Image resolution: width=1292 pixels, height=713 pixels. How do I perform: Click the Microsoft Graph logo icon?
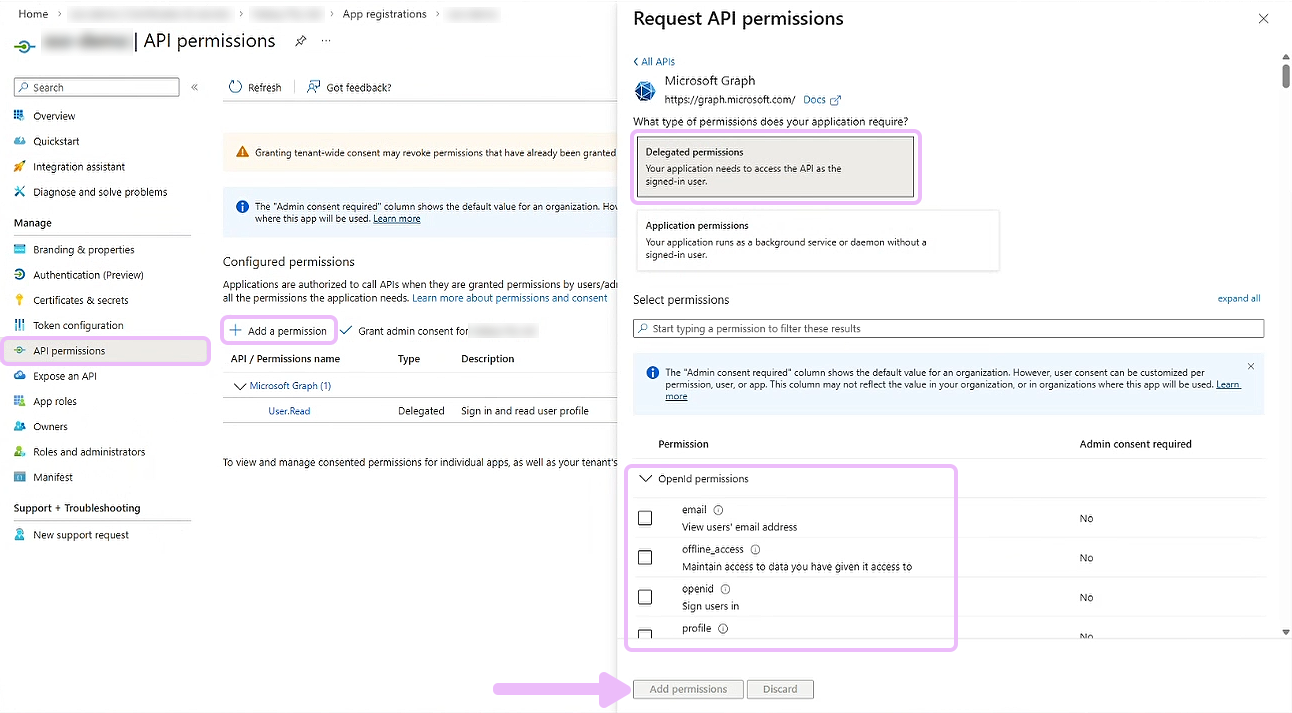645,91
